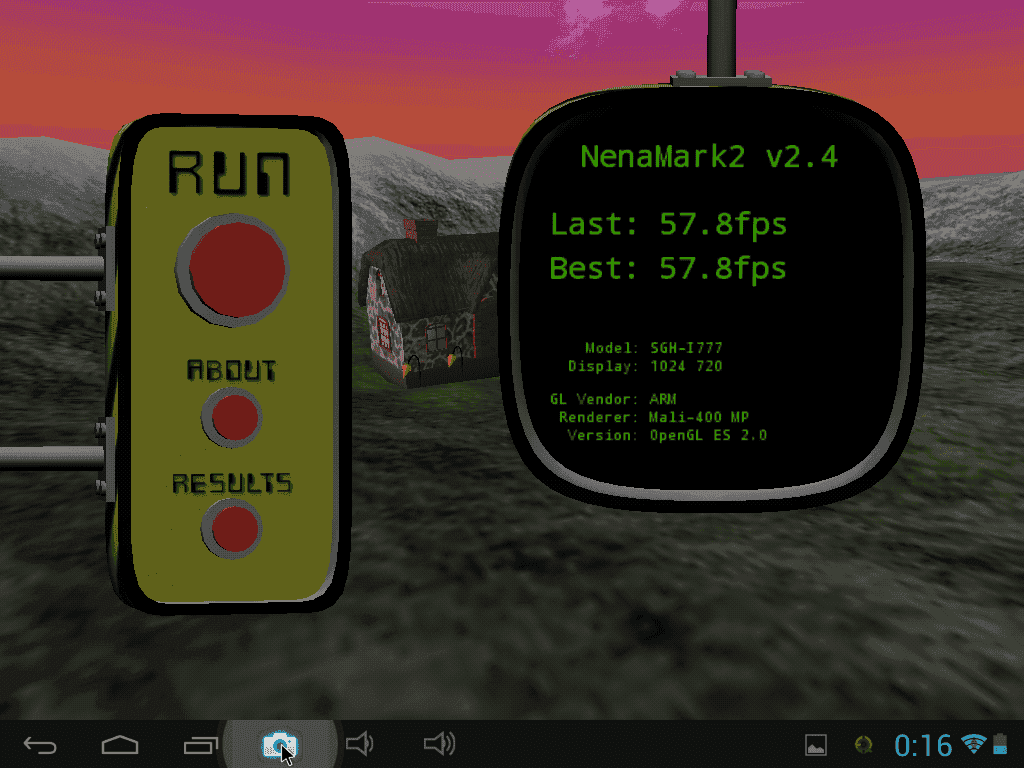
Task: Select the Display: 1024 720 line
Action: click(x=645, y=366)
